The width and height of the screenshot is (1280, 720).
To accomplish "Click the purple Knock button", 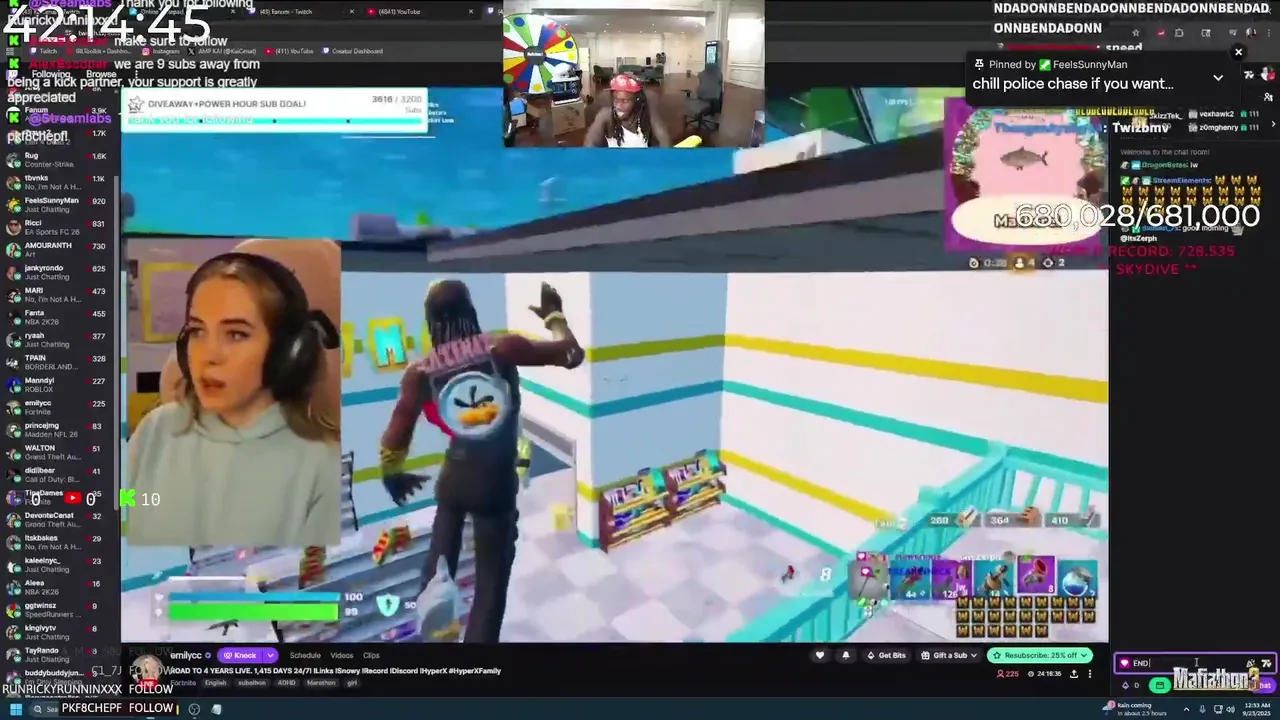I will pyautogui.click(x=241, y=656).
